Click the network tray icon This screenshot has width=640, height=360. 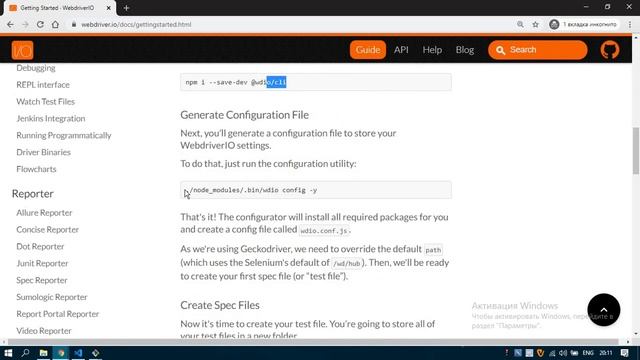(x=552, y=353)
